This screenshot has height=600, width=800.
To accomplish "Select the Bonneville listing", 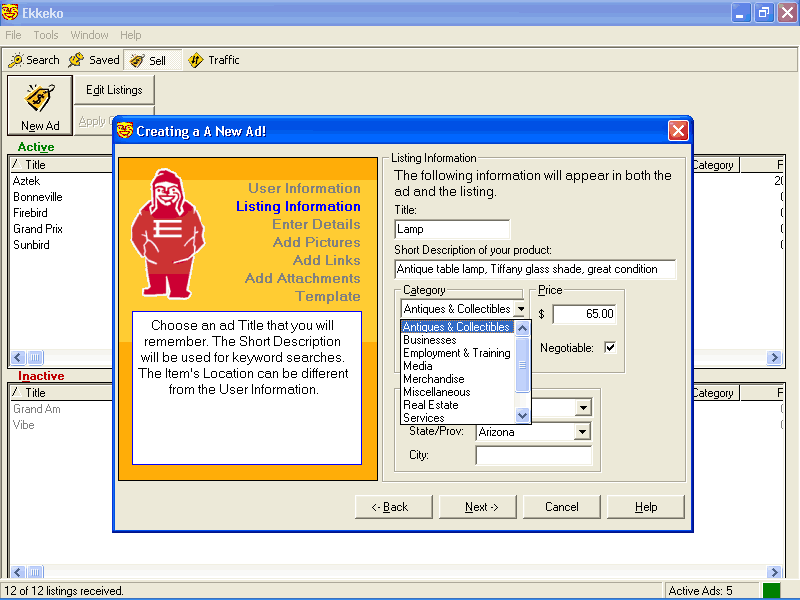I will [x=38, y=197].
